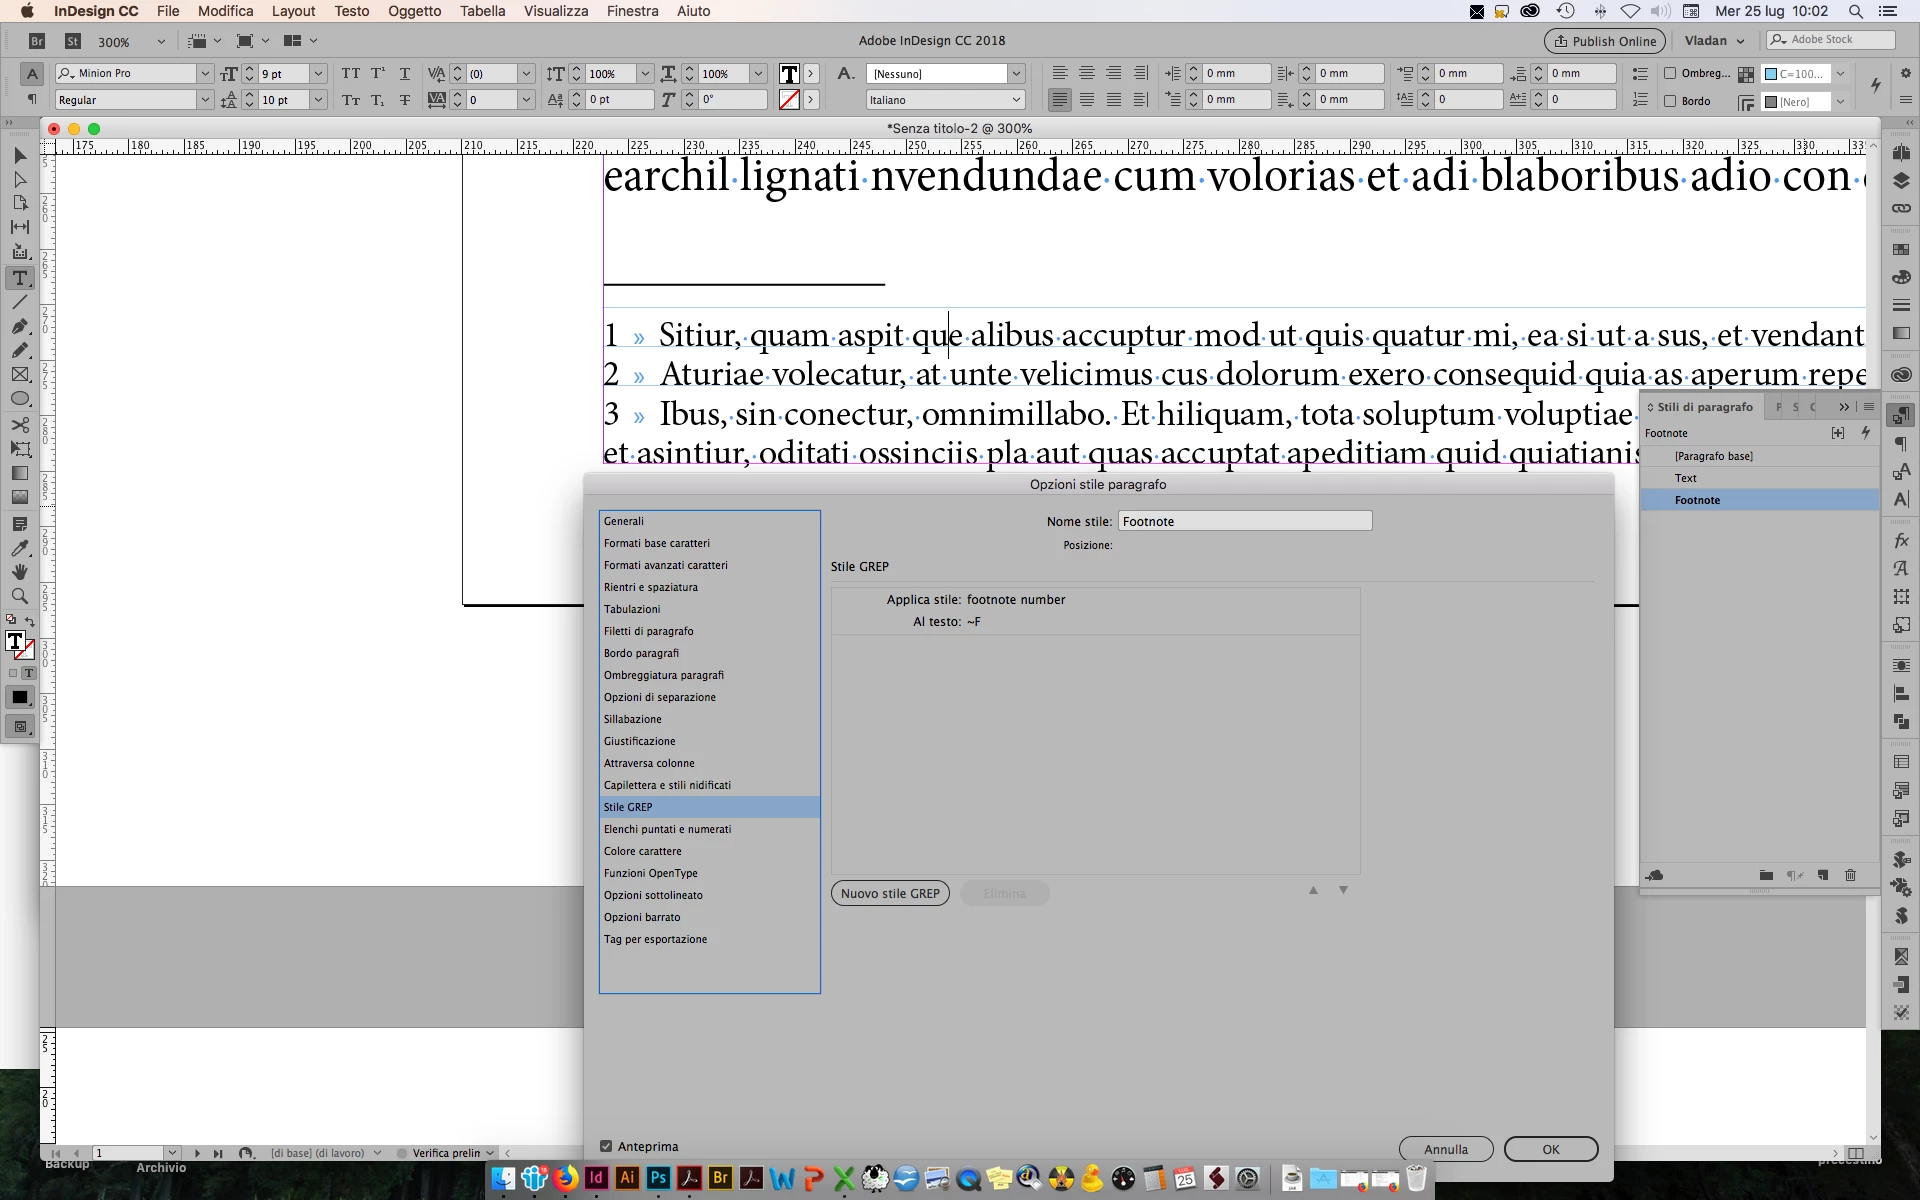Open the 300% zoom level dropdown
Screen dimensions: 1920x1200
160,41
